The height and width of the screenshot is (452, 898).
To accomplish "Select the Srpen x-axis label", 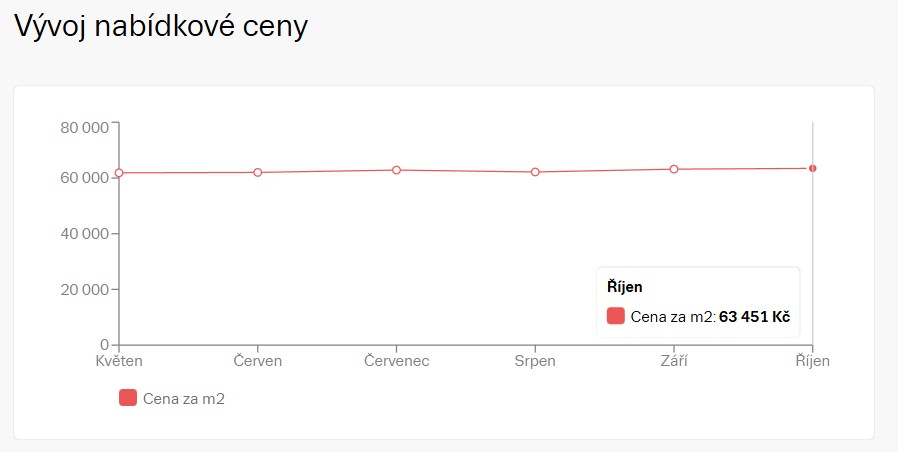I will [536, 361].
